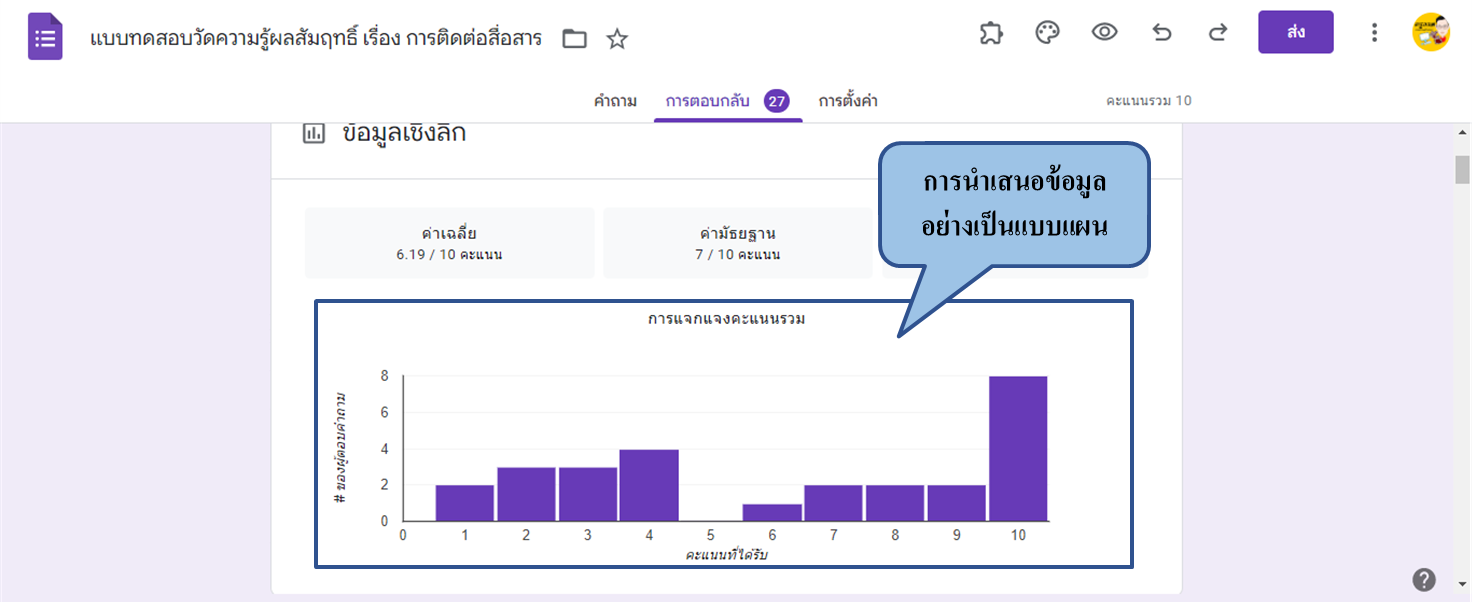Viewport: 1473px width, 602px height.
Task: Switch to the คำถาม tab
Action: tap(615, 101)
